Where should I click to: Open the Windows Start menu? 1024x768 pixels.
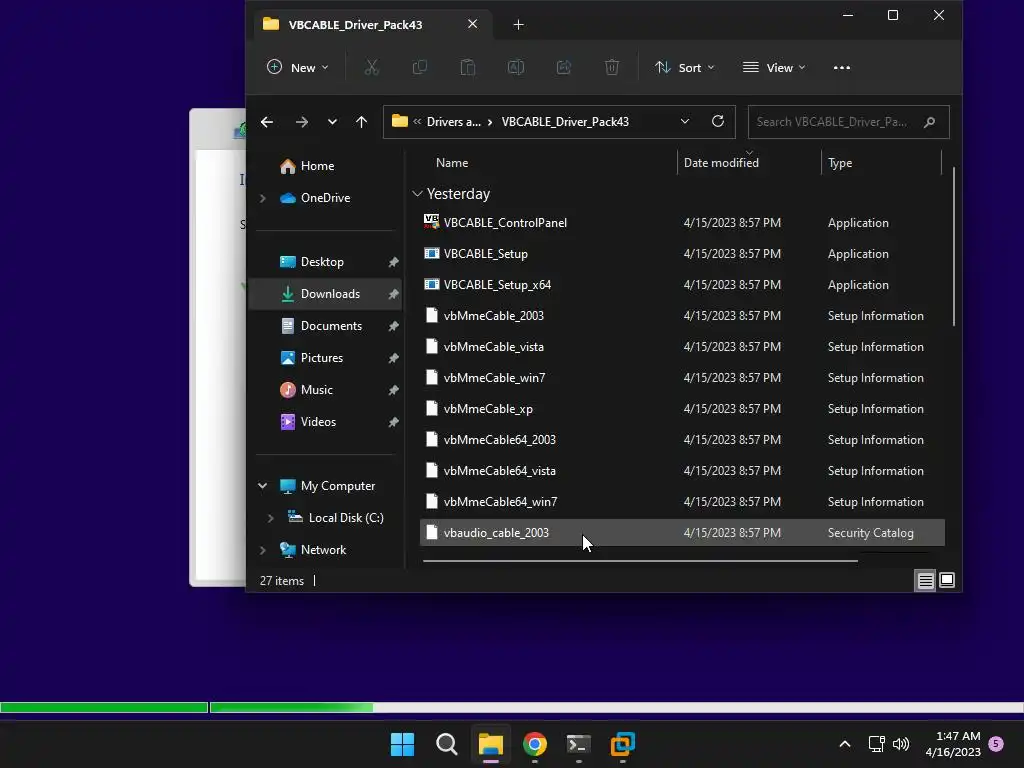[402, 744]
